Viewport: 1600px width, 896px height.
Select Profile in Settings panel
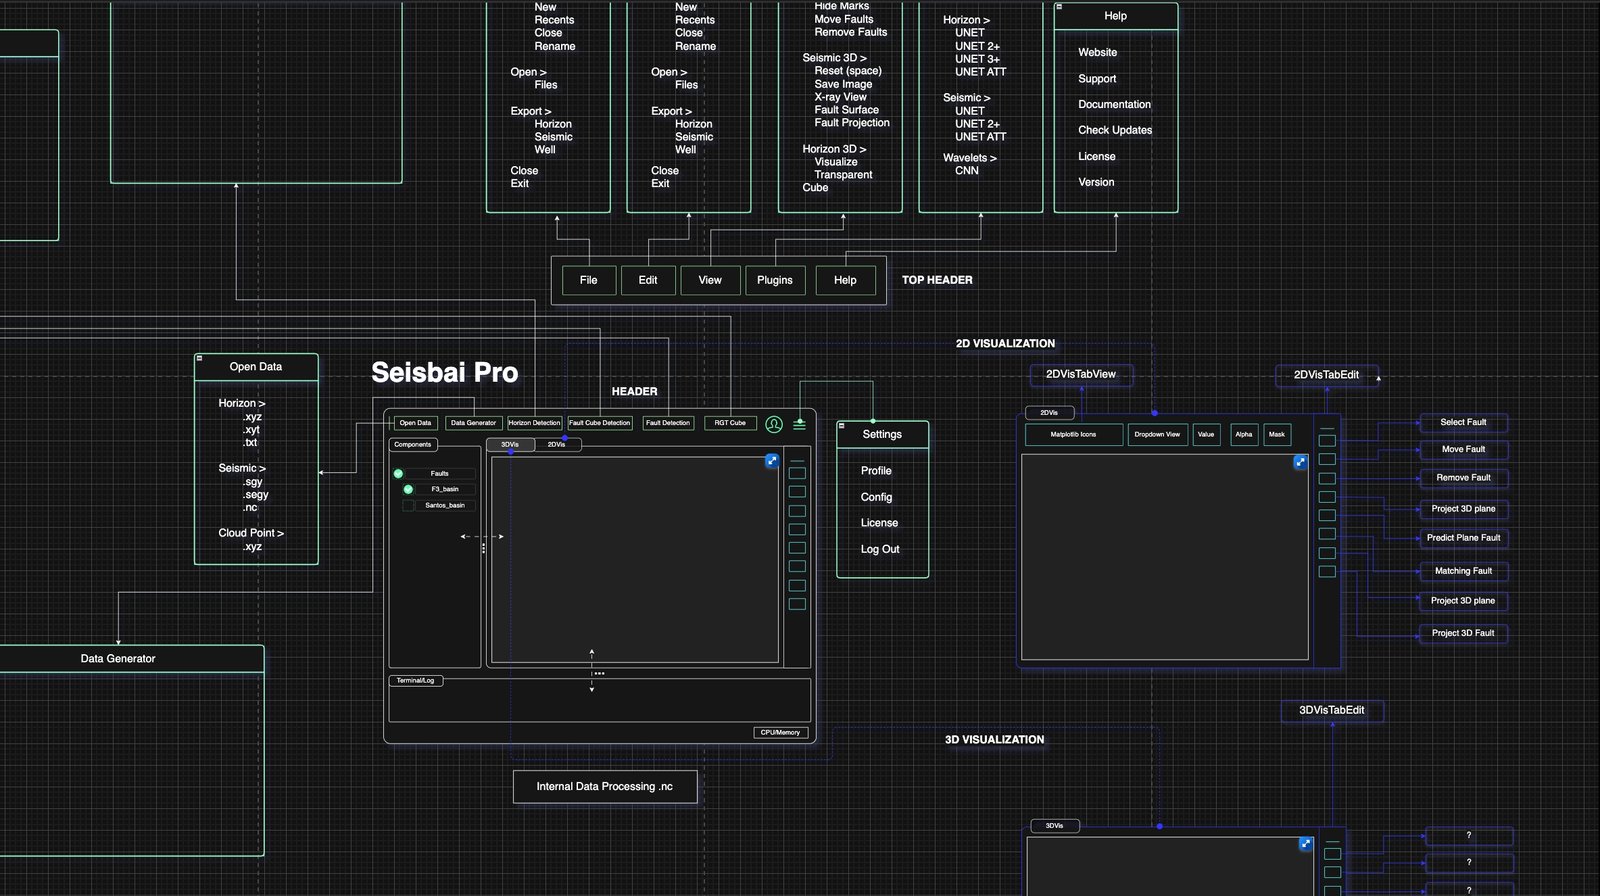pyautogui.click(x=876, y=471)
